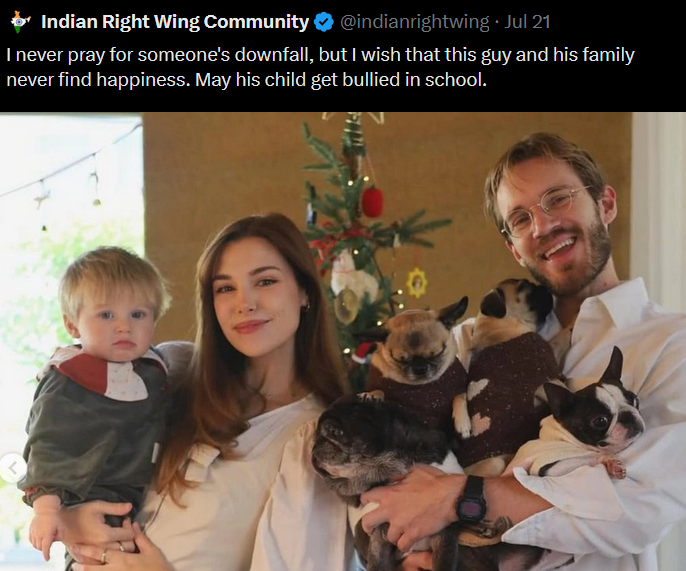Click the tweet text about someone's downfall
Screen dimensions: 686x571
click(320, 67)
